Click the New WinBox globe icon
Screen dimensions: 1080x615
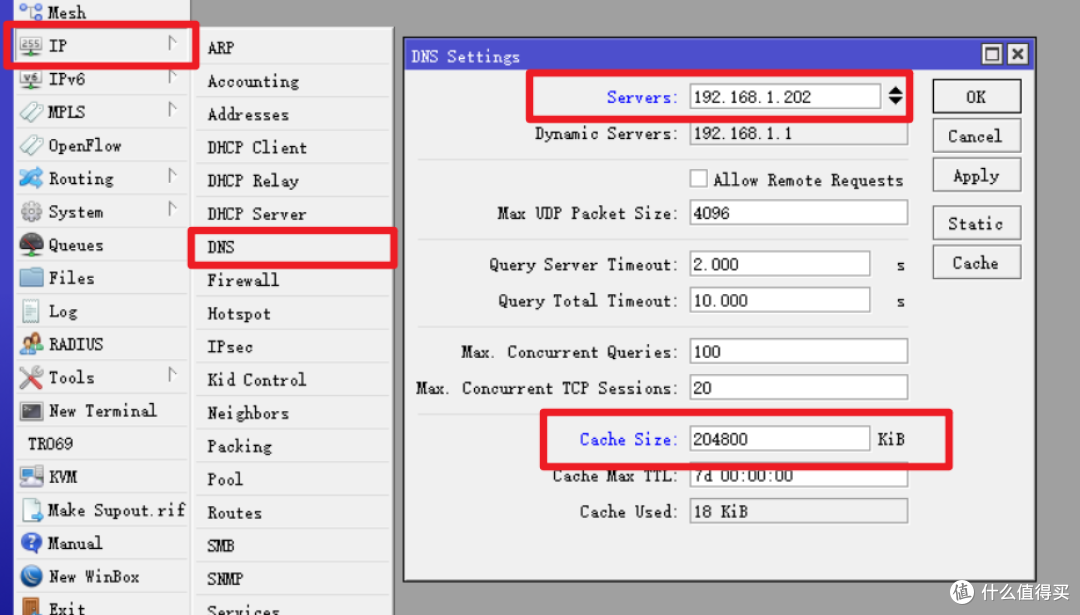point(31,577)
